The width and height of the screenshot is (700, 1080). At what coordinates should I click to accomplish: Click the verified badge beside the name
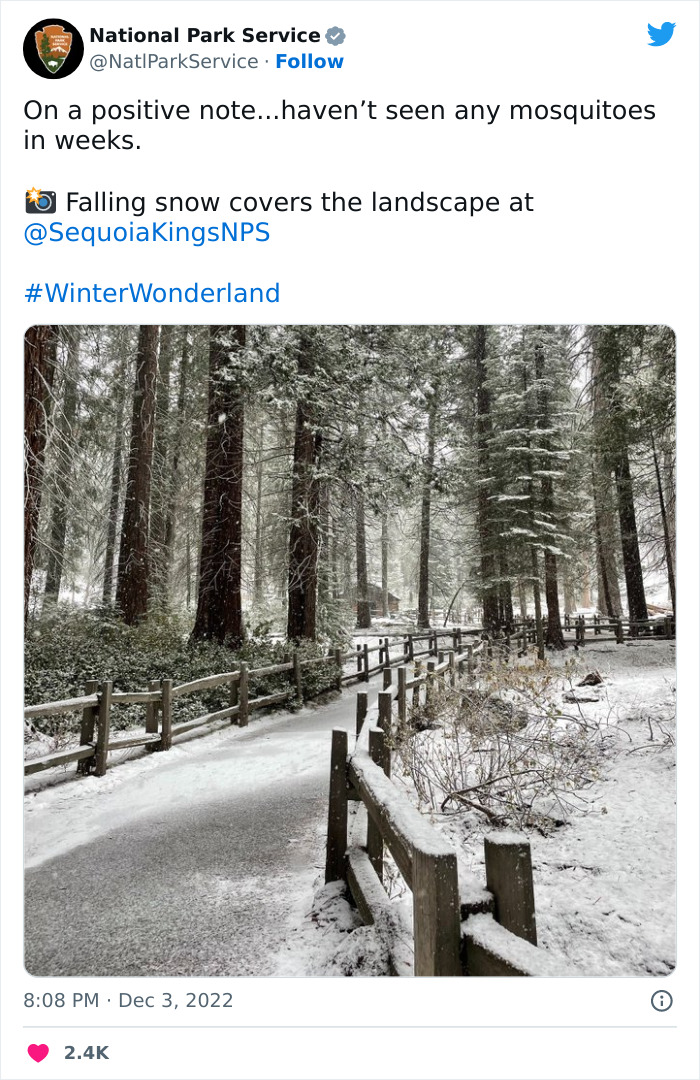pyautogui.click(x=336, y=35)
